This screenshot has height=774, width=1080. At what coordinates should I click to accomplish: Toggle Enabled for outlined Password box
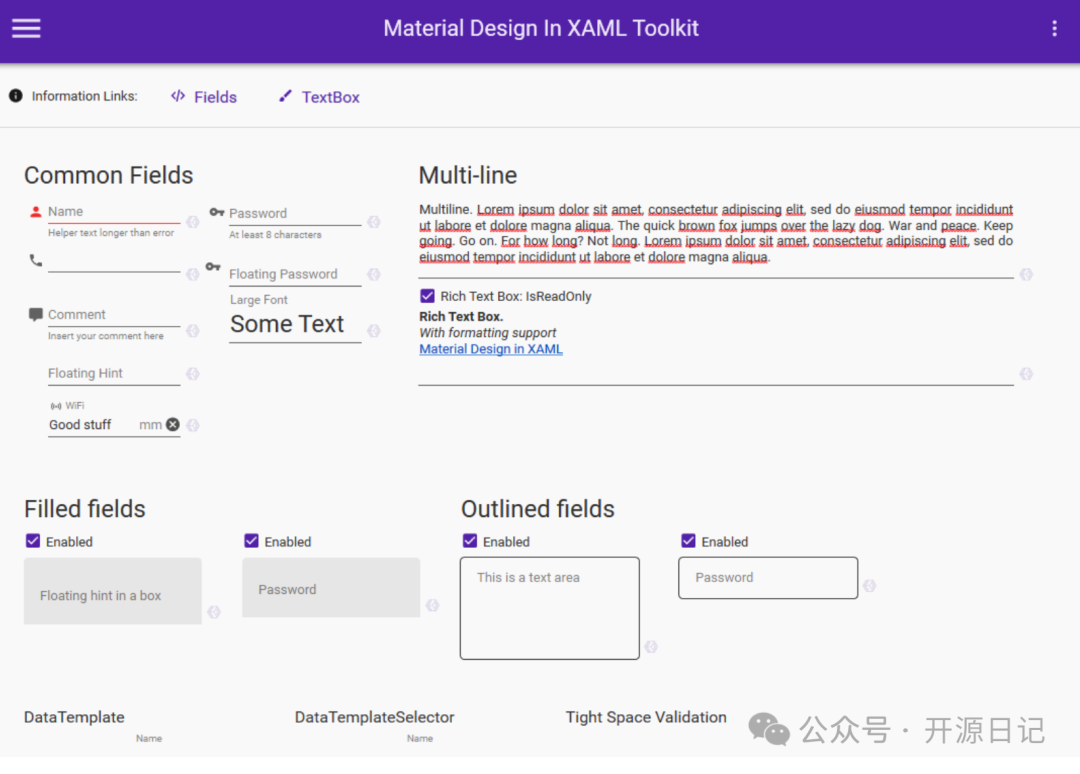(x=688, y=541)
